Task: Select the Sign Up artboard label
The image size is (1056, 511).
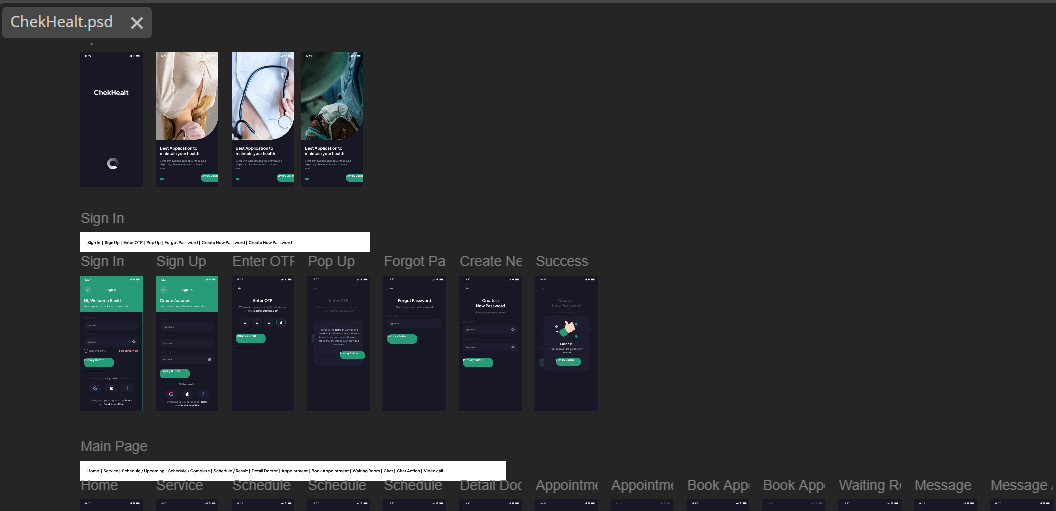Action: 181,261
